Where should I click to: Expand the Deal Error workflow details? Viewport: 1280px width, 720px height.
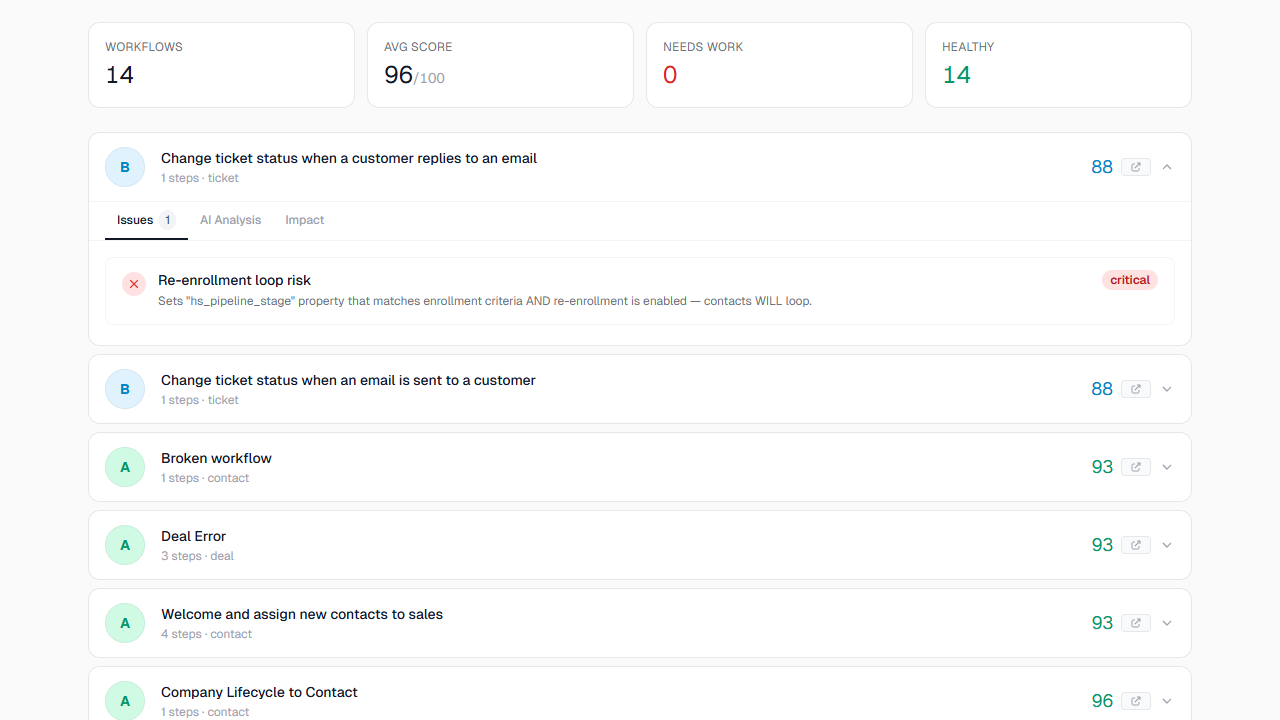[x=1167, y=545]
